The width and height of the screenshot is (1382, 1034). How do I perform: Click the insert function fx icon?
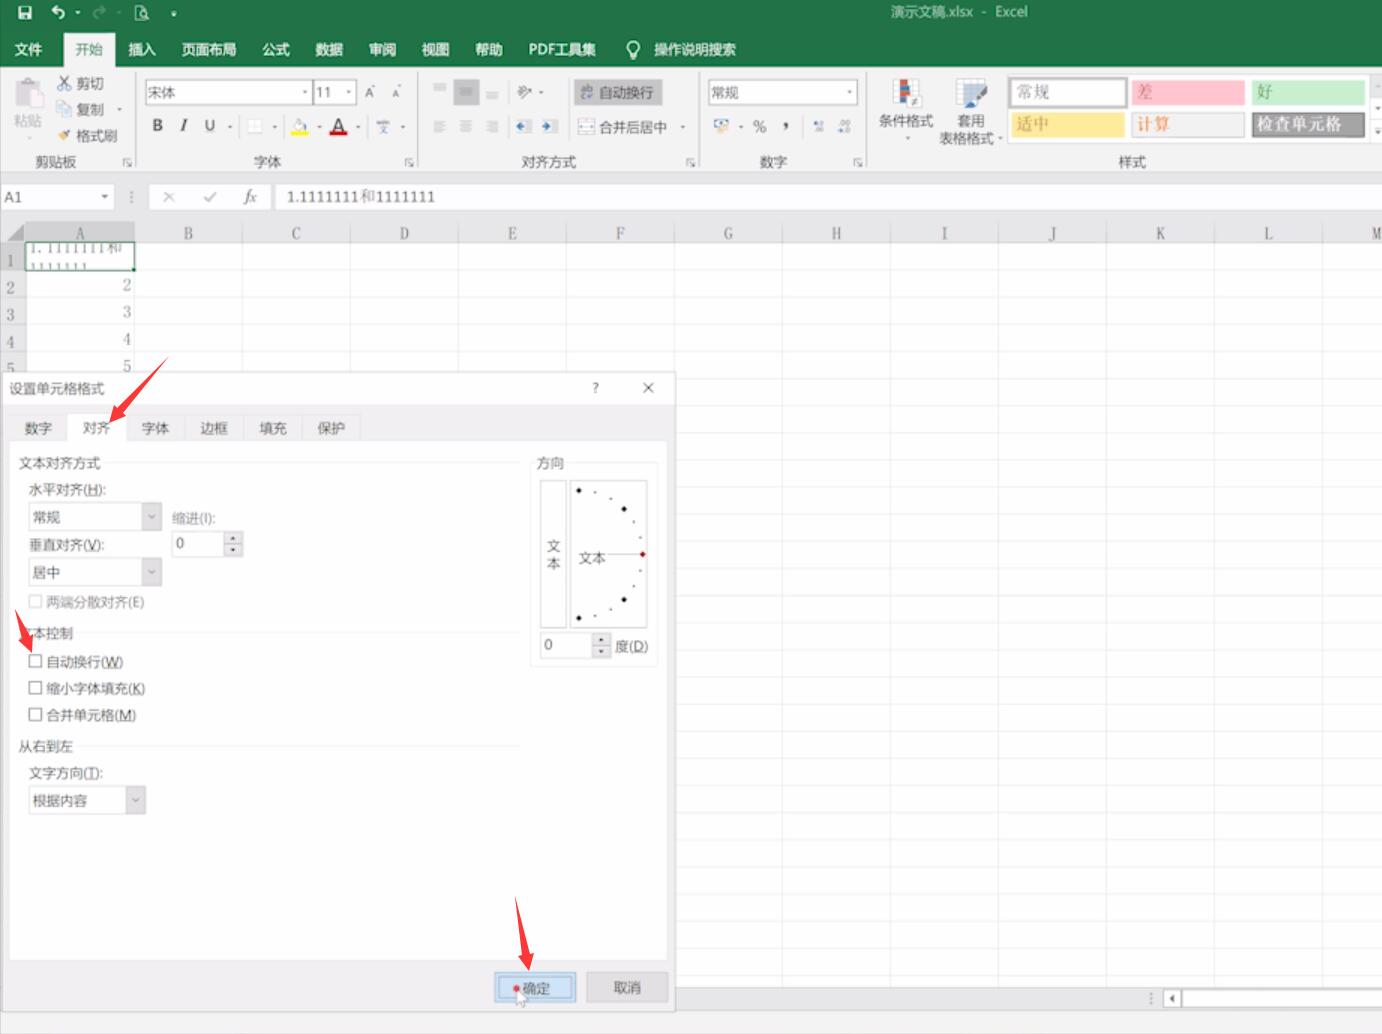pos(250,197)
